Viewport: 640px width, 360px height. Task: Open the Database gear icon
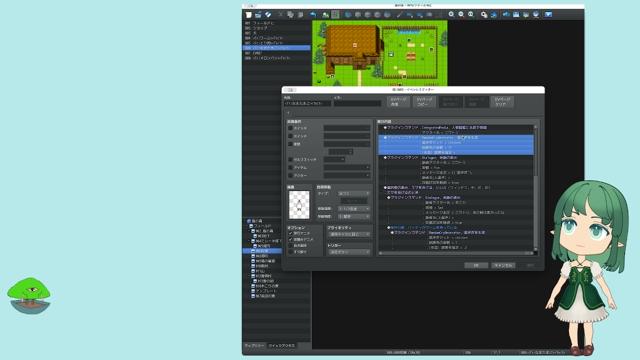[484, 15]
